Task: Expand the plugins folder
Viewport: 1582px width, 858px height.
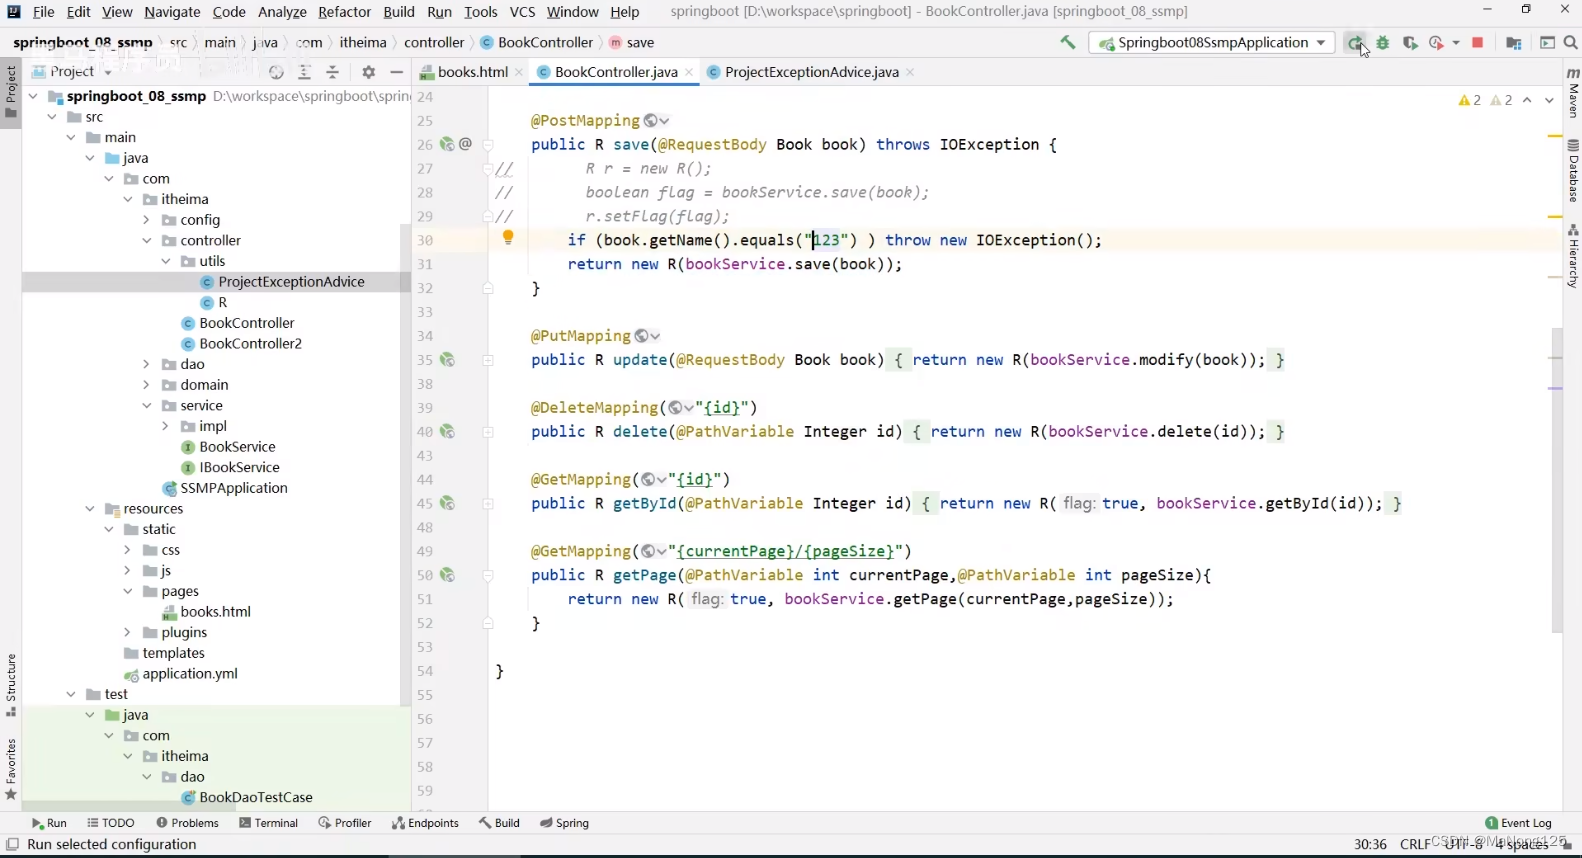Action: click(127, 632)
